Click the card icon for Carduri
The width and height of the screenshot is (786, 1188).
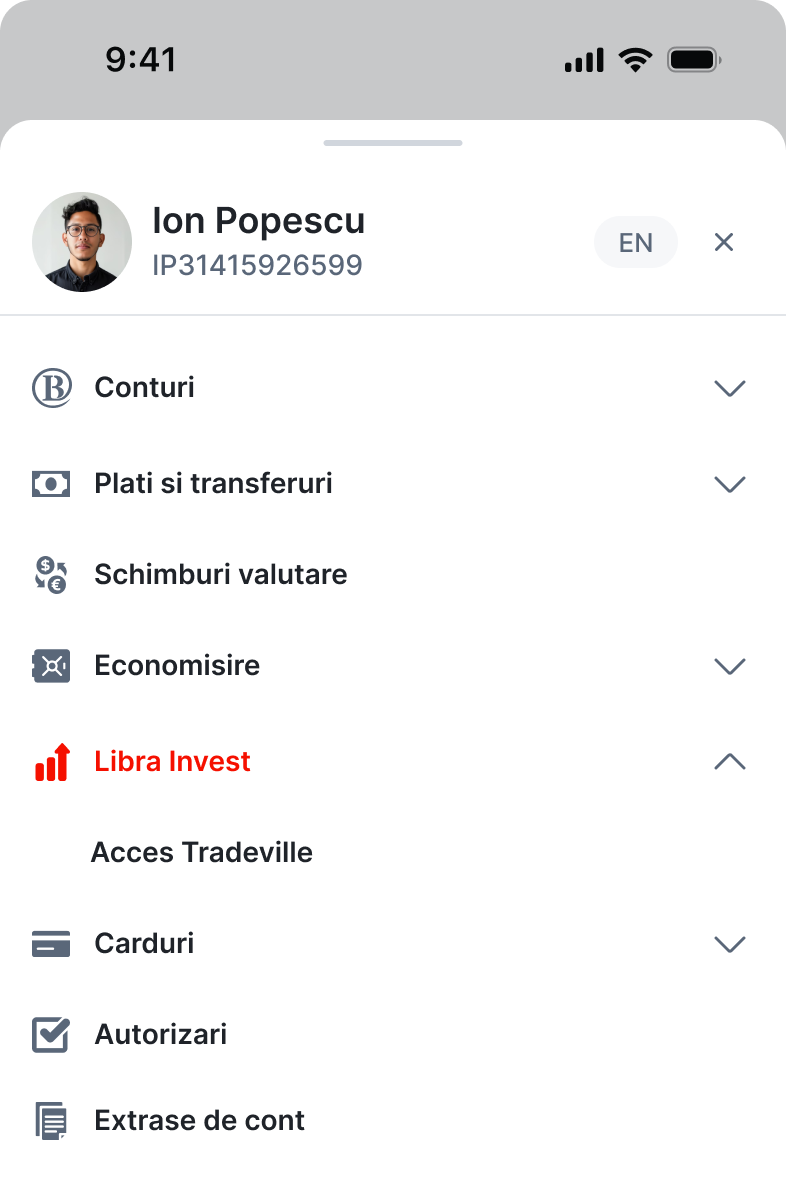pyautogui.click(x=51, y=944)
